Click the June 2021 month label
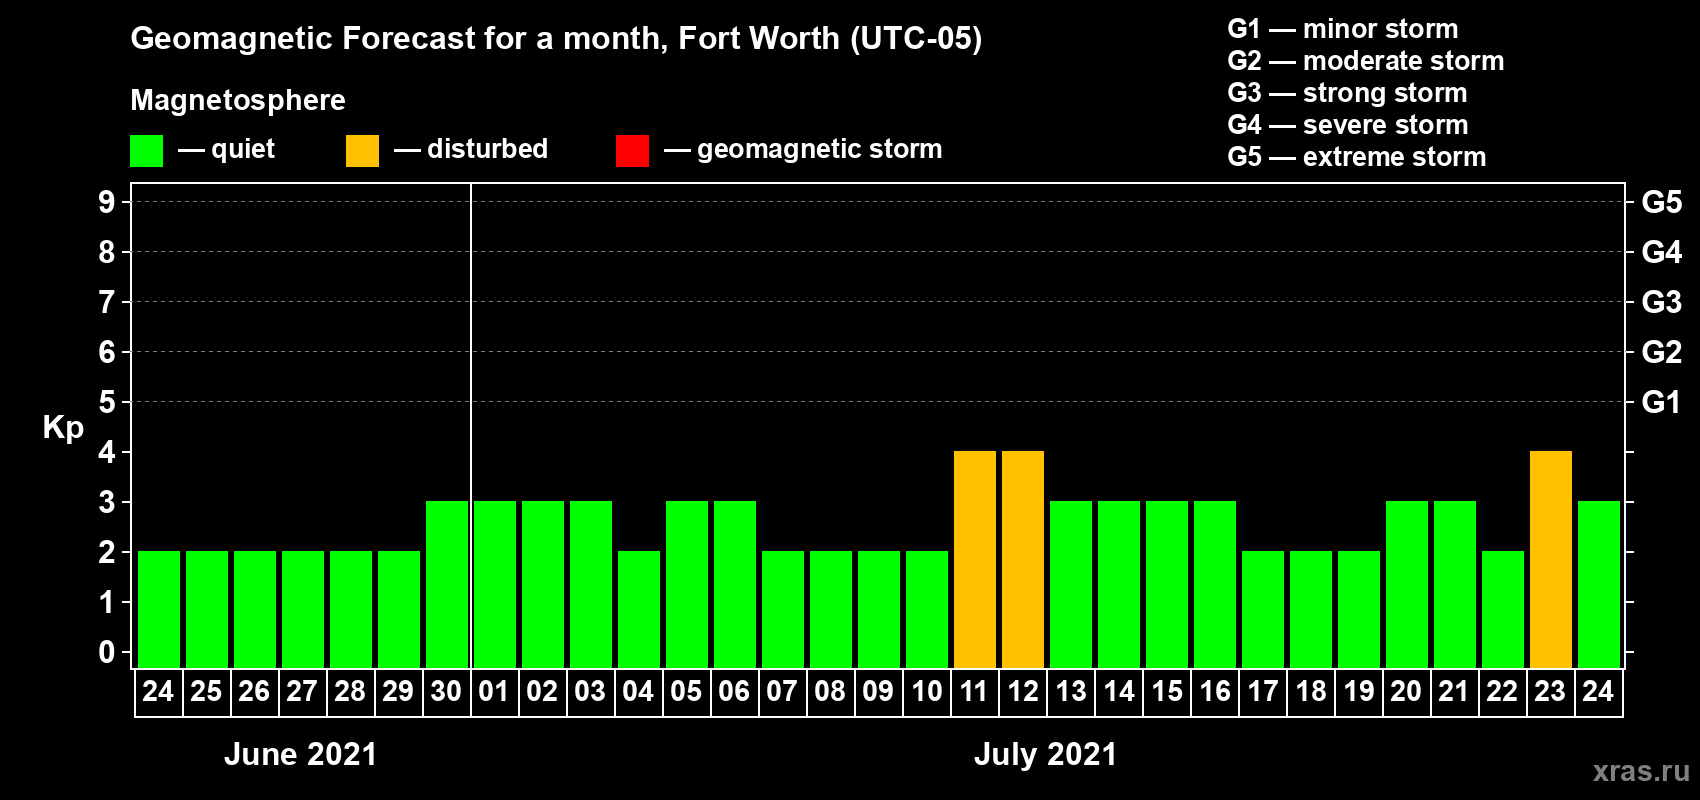Viewport: 1700px width, 800px height. [300, 754]
